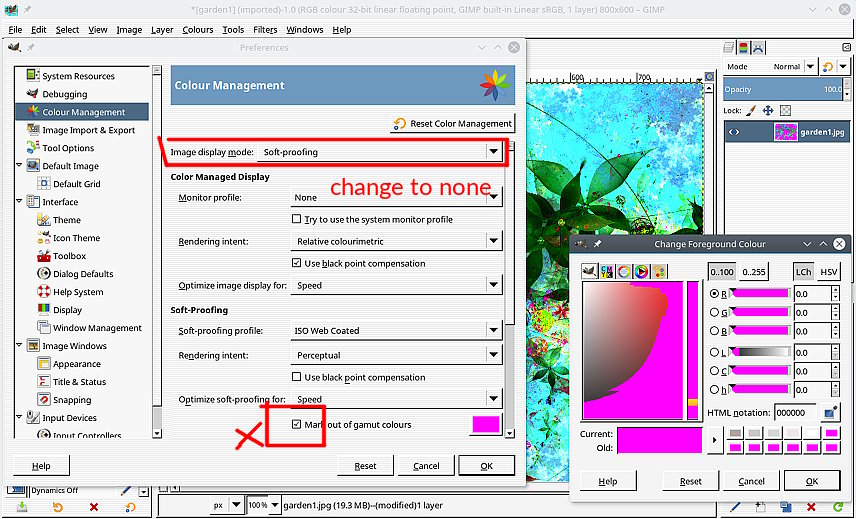The image size is (856, 519).
Task: Open the Perceptual rendering intent dropdown
Action: click(x=396, y=355)
